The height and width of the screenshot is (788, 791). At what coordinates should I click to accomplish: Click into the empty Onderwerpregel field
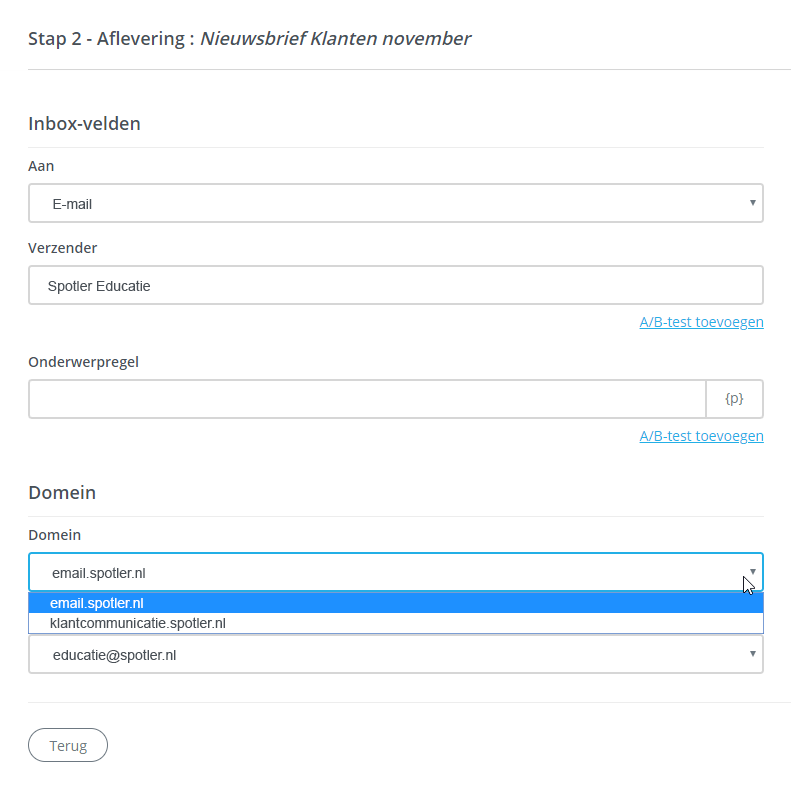tap(367, 398)
